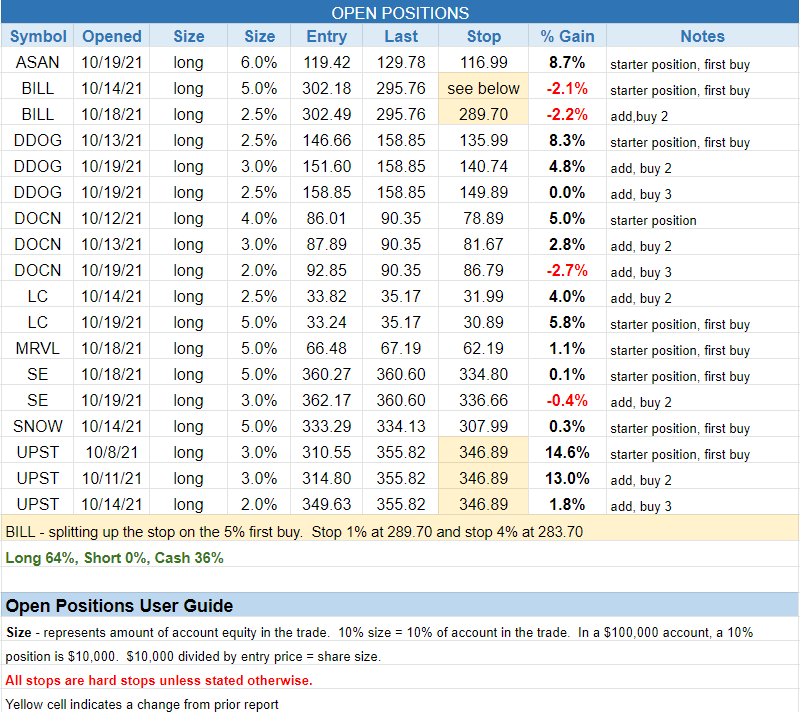Click ASAN last price 129.78
The height and width of the screenshot is (712, 800).
tap(401, 62)
